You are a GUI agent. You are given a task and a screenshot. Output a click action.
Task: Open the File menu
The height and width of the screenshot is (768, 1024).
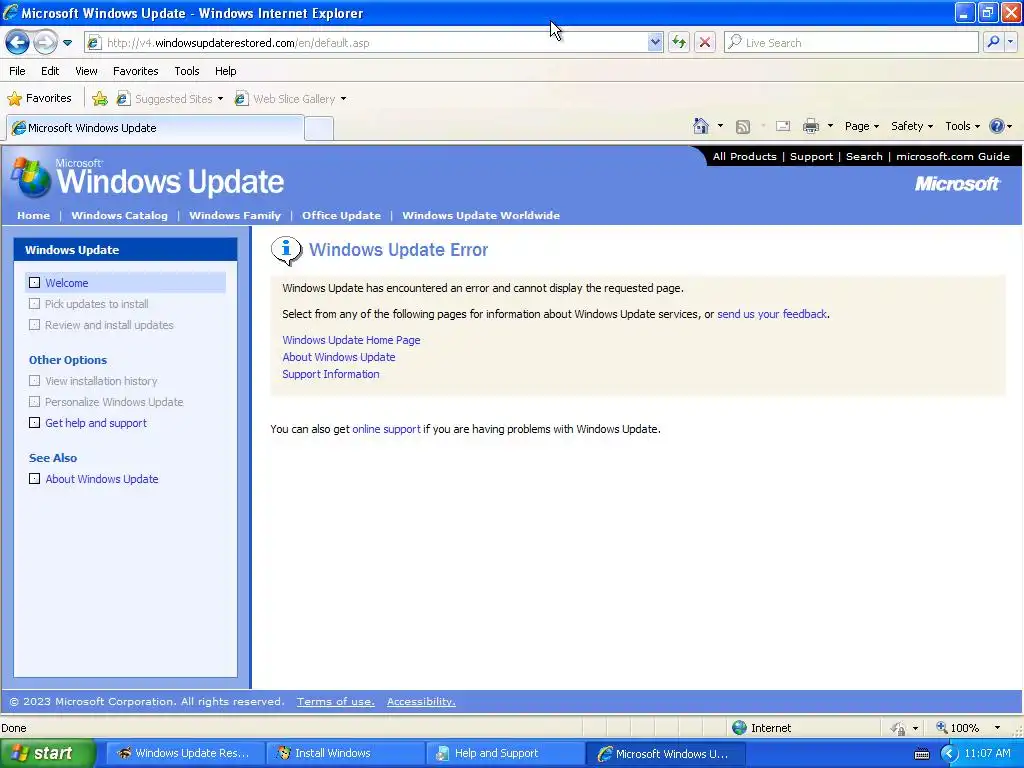17,71
